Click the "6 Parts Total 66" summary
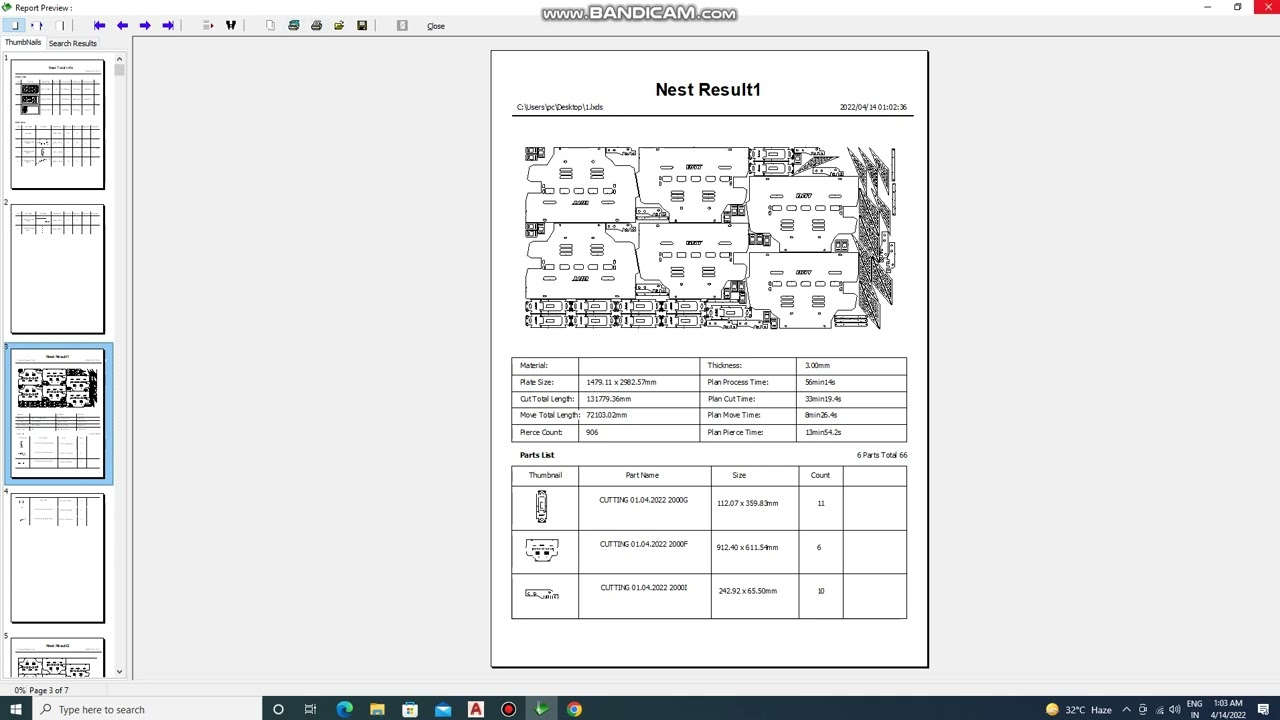The height and width of the screenshot is (720, 1280). point(882,455)
